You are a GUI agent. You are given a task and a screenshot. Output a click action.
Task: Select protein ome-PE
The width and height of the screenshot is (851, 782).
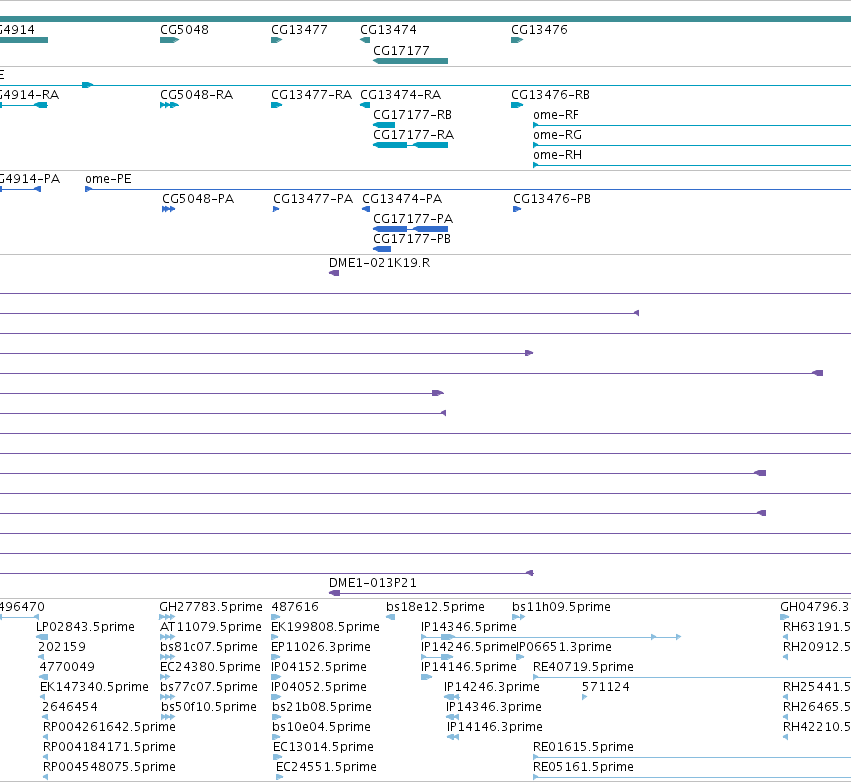pyautogui.click(x=108, y=179)
